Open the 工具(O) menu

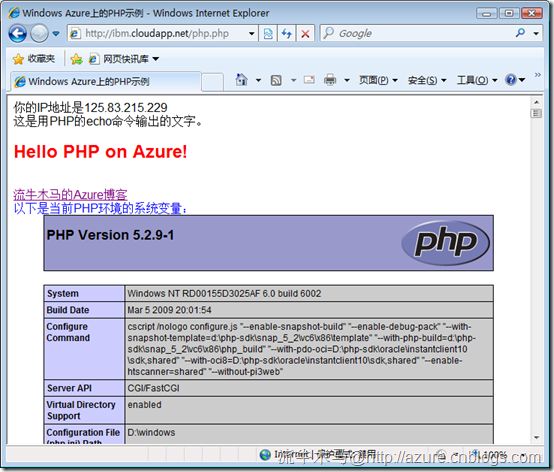pyautogui.click(x=477, y=80)
